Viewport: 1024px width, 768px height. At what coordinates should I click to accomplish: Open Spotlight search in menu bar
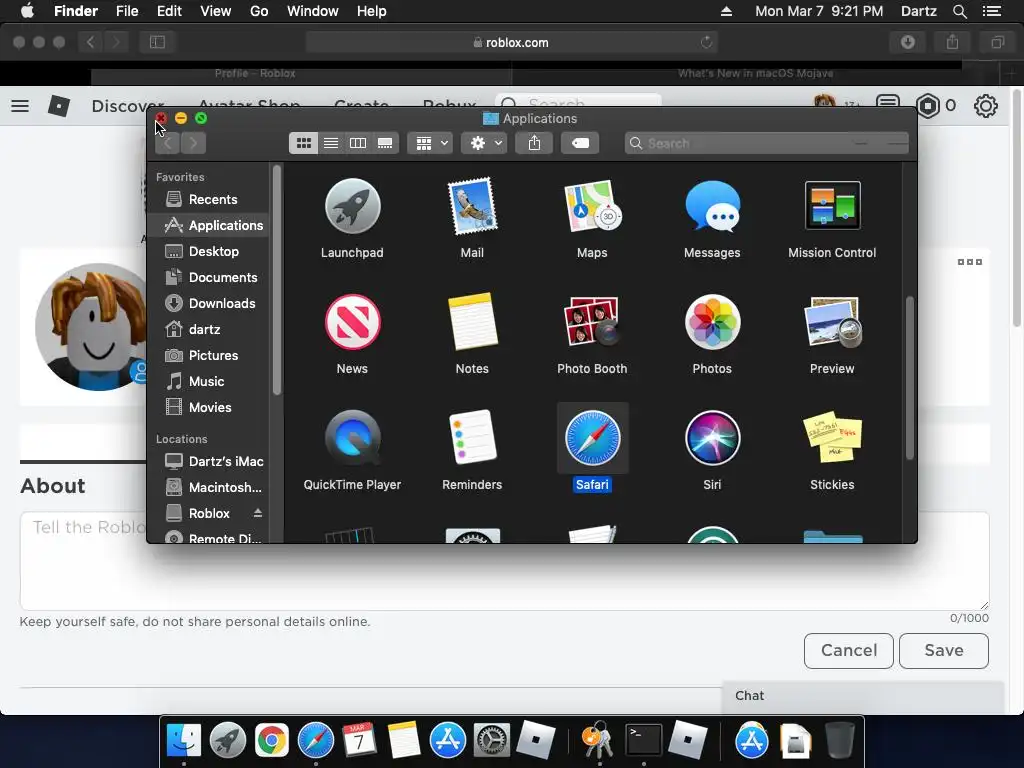[959, 11]
